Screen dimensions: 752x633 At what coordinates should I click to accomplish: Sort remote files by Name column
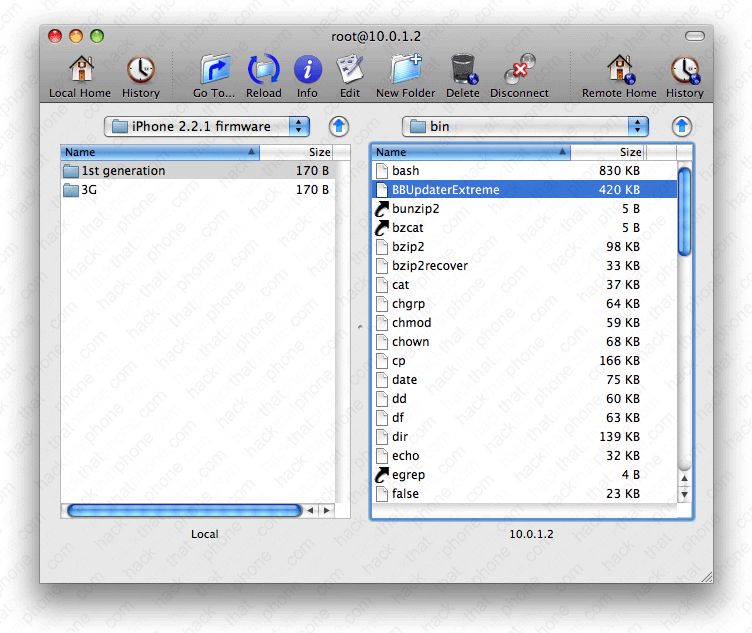(470, 152)
